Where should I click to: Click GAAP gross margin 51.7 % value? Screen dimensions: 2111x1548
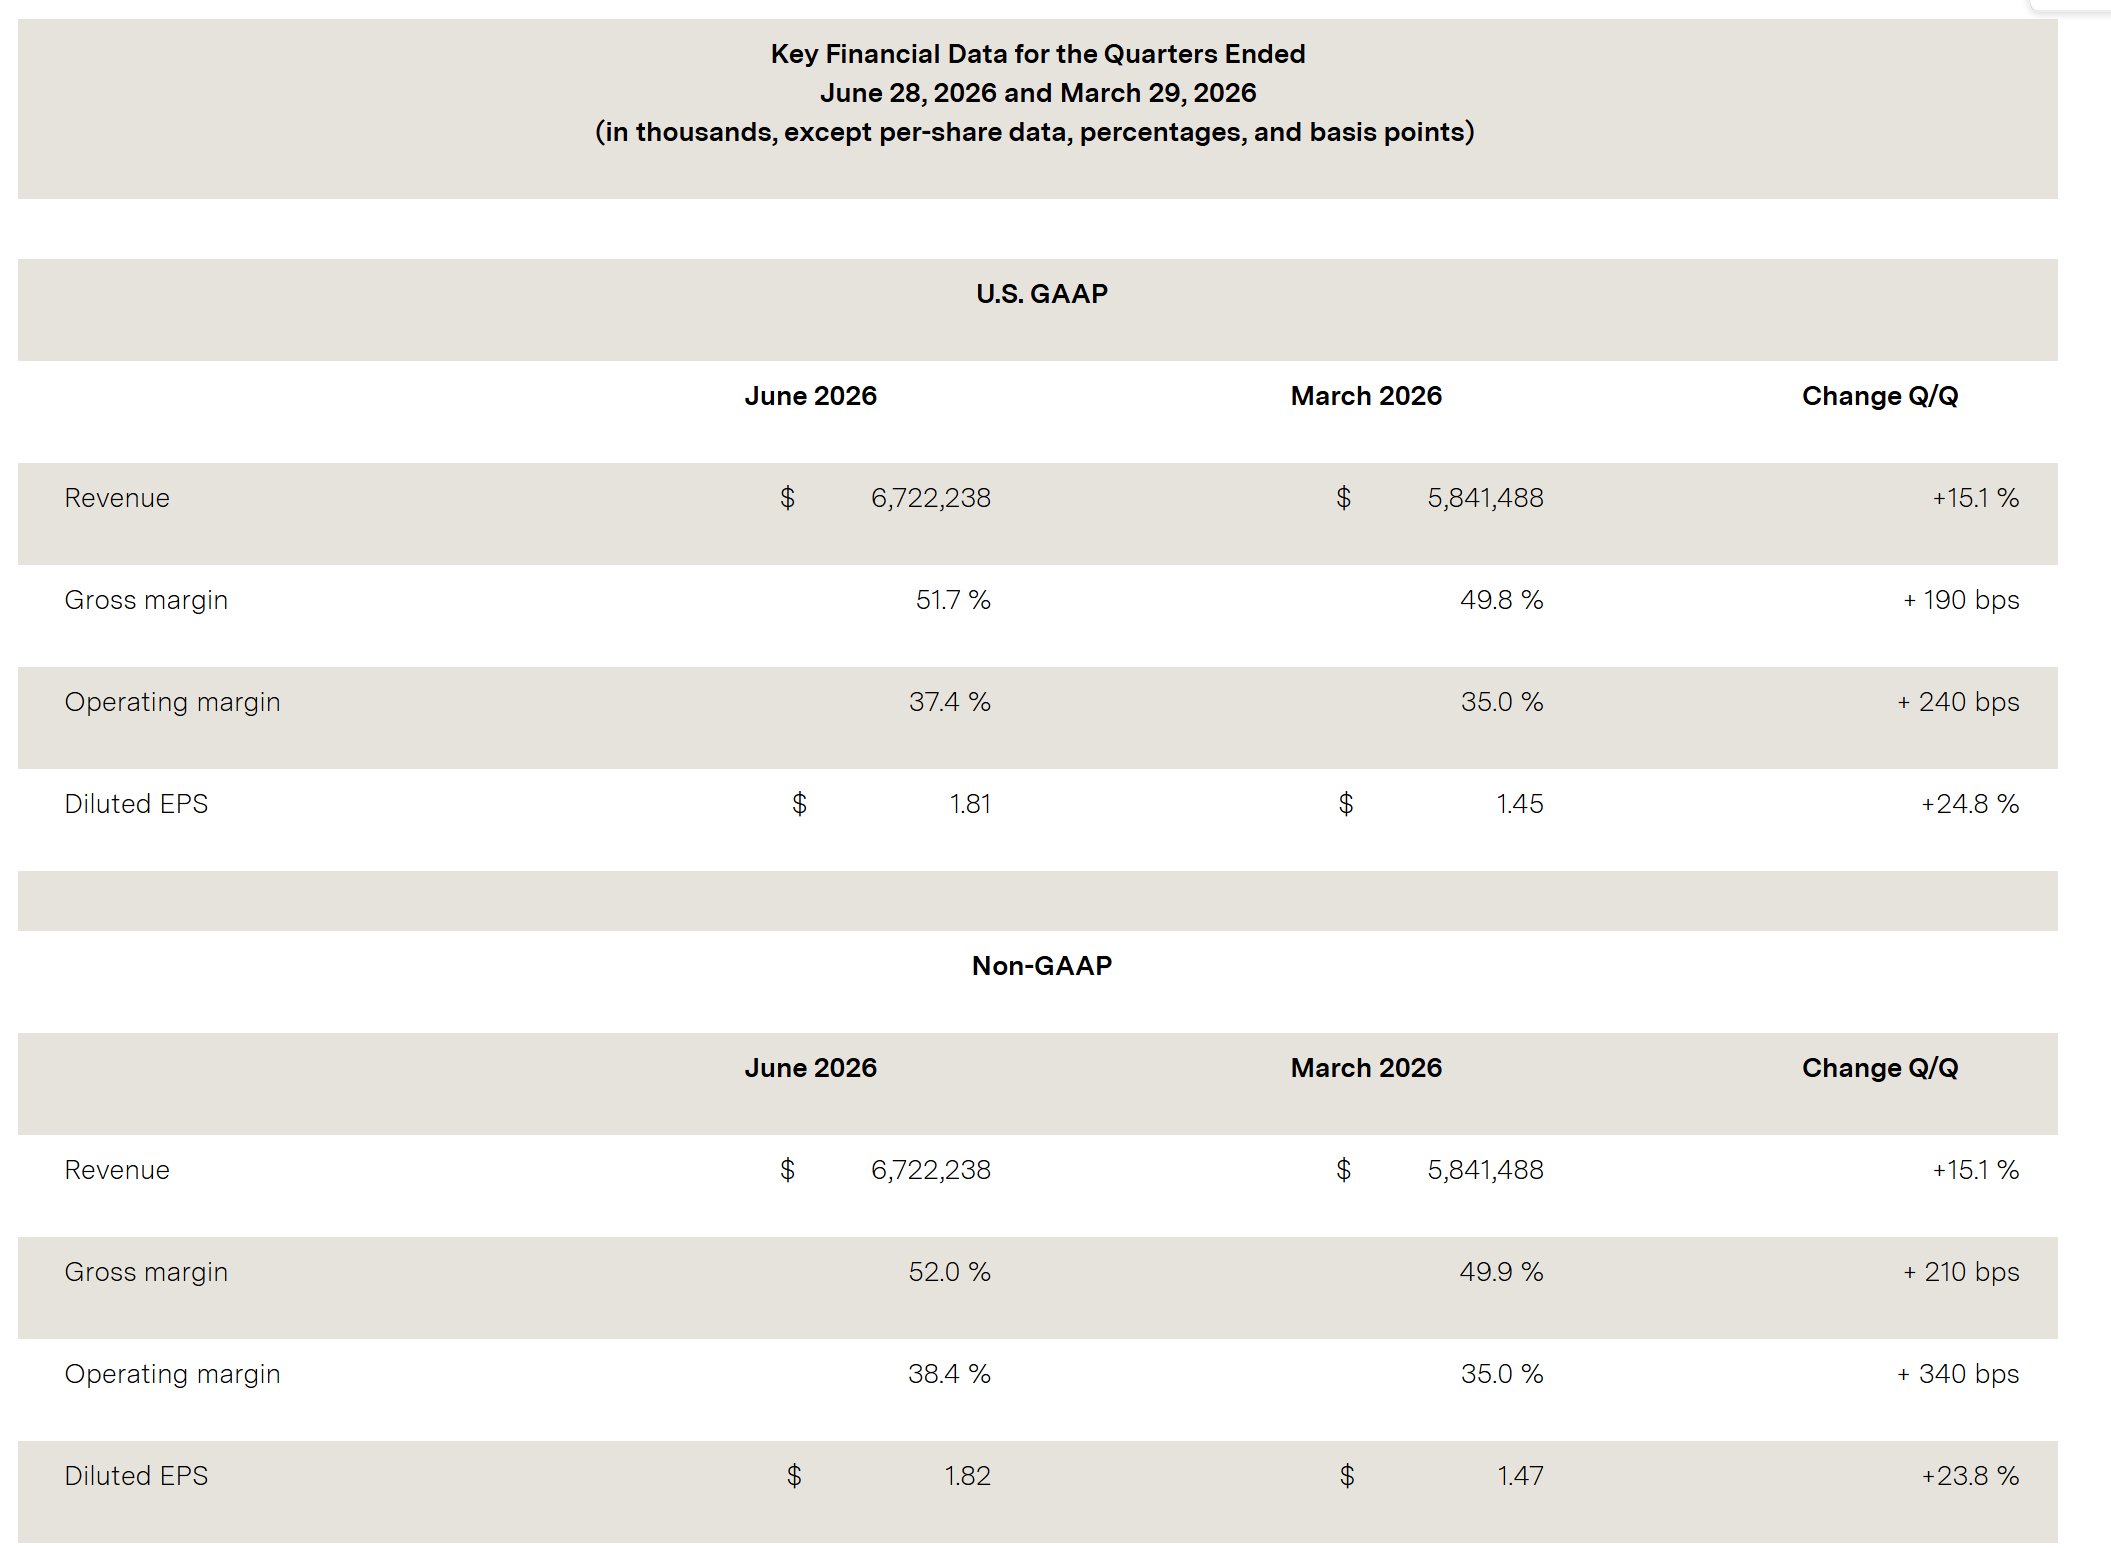point(953,600)
